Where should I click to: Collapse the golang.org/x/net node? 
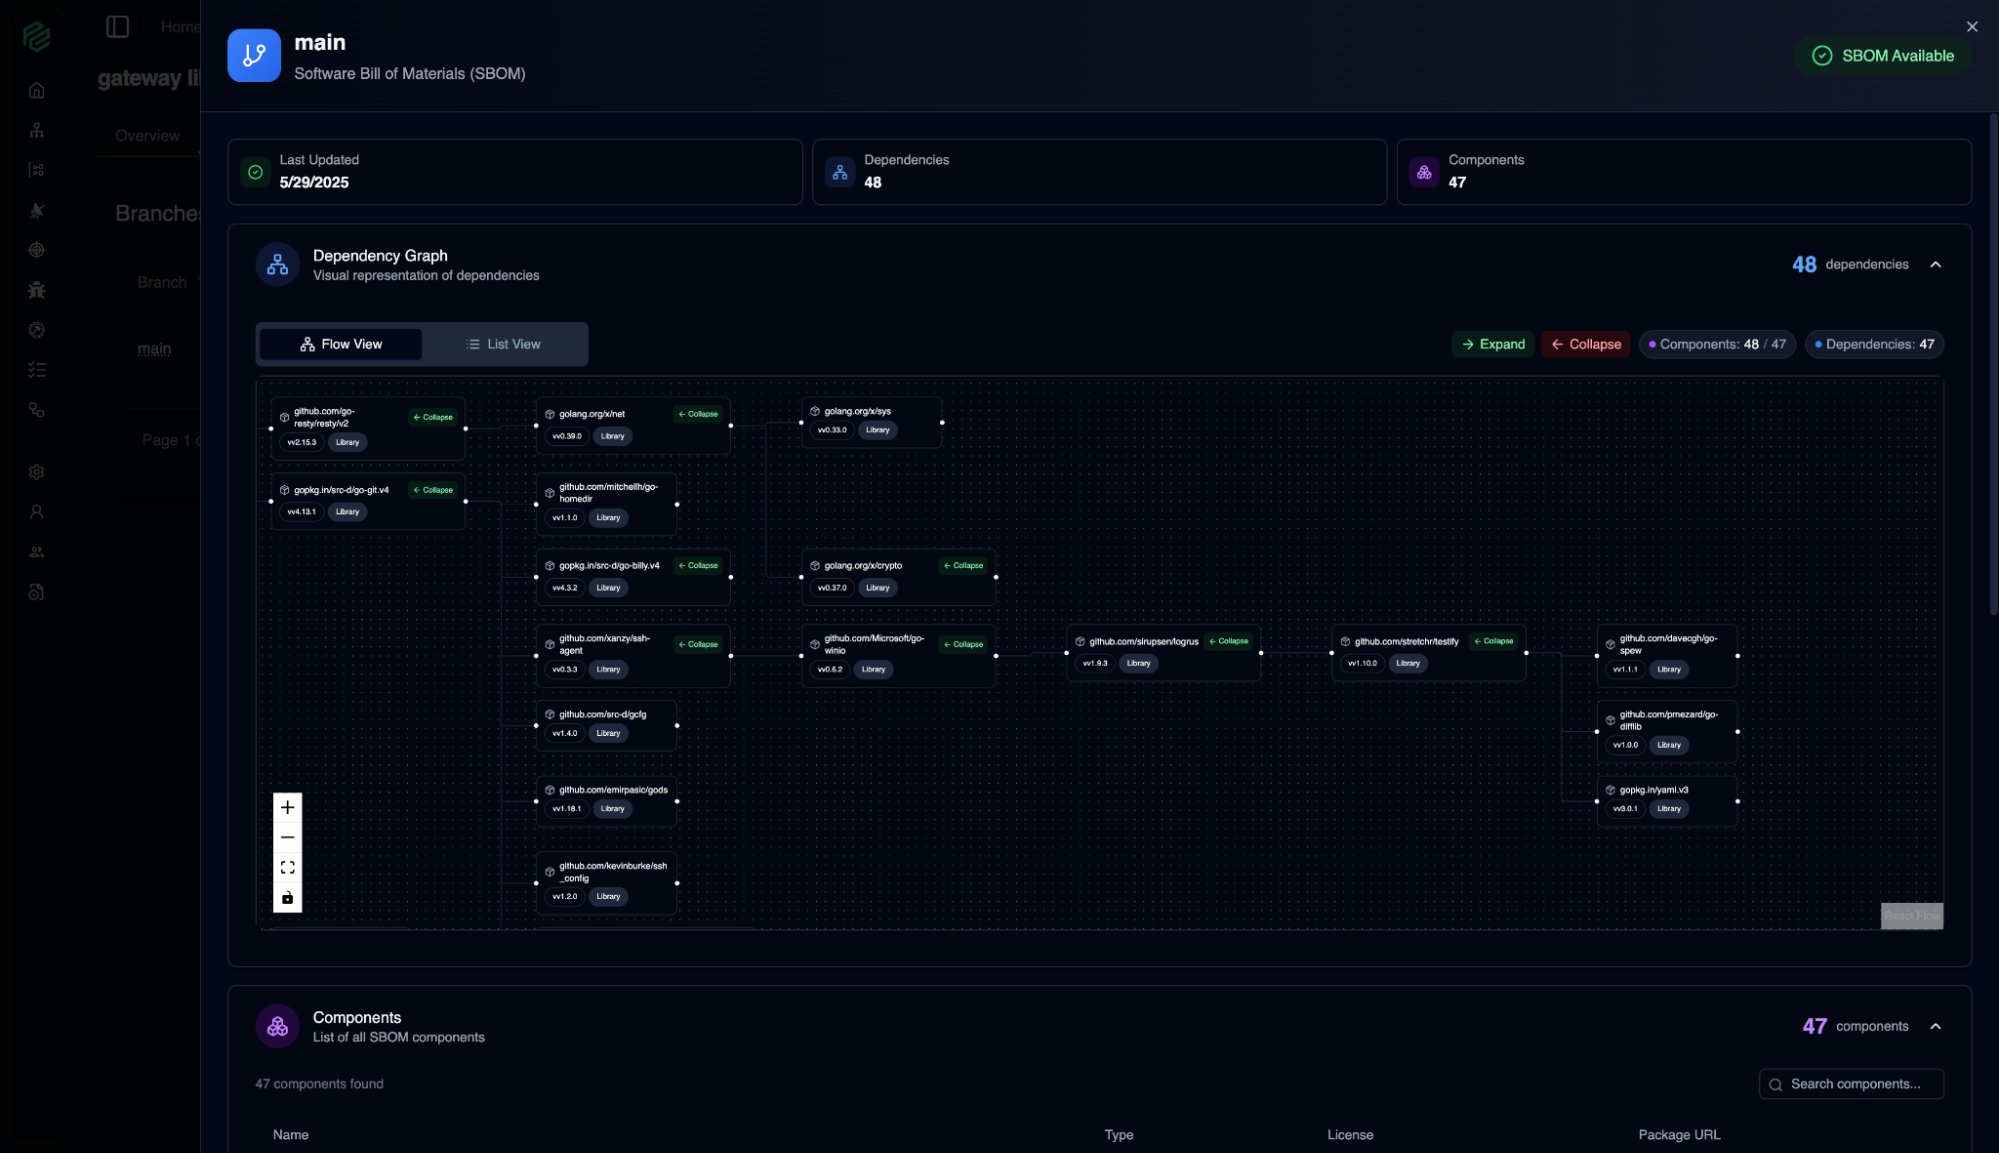coord(698,414)
